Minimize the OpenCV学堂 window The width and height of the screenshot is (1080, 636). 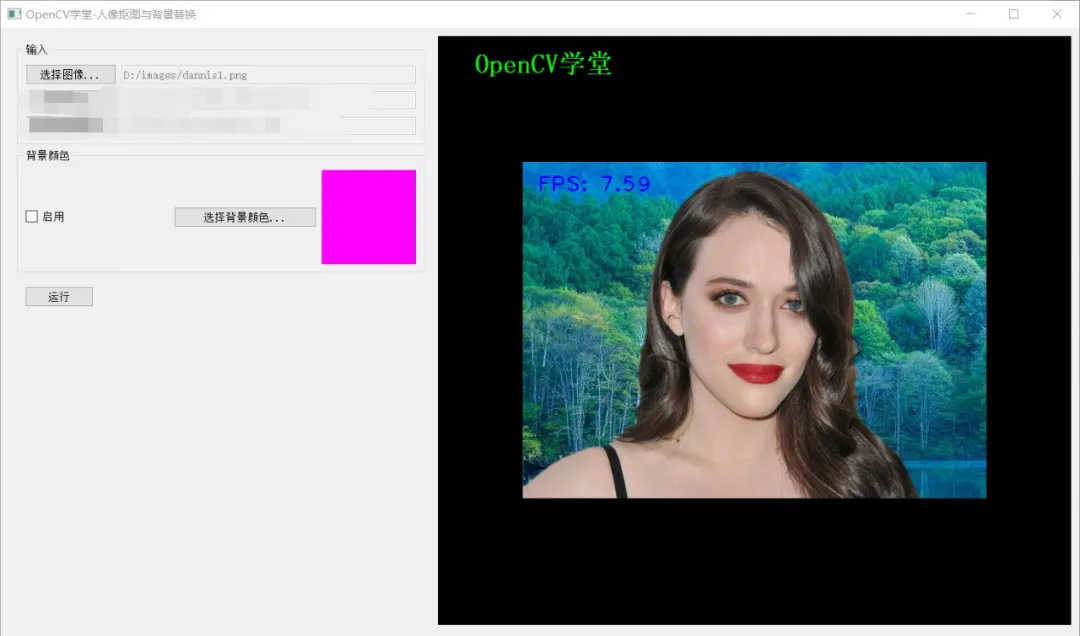(969, 14)
